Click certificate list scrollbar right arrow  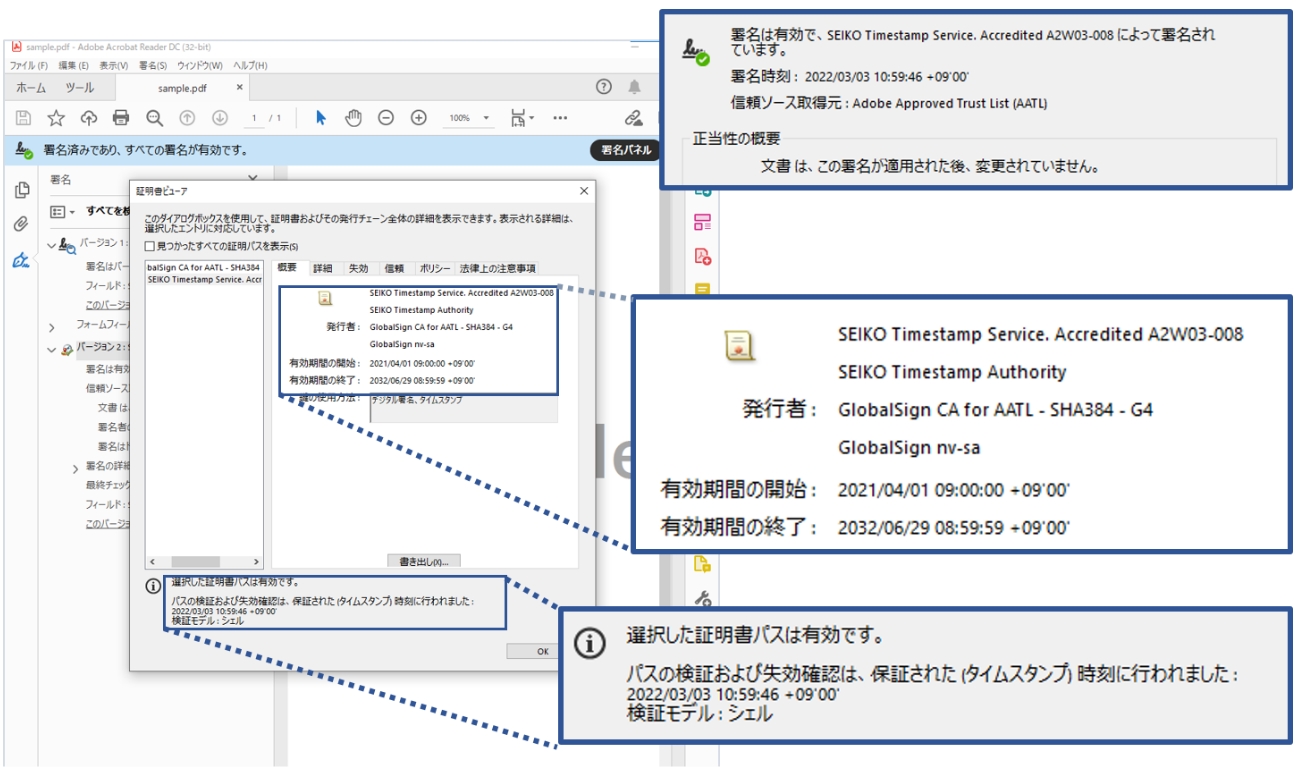click(x=256, y=562)
